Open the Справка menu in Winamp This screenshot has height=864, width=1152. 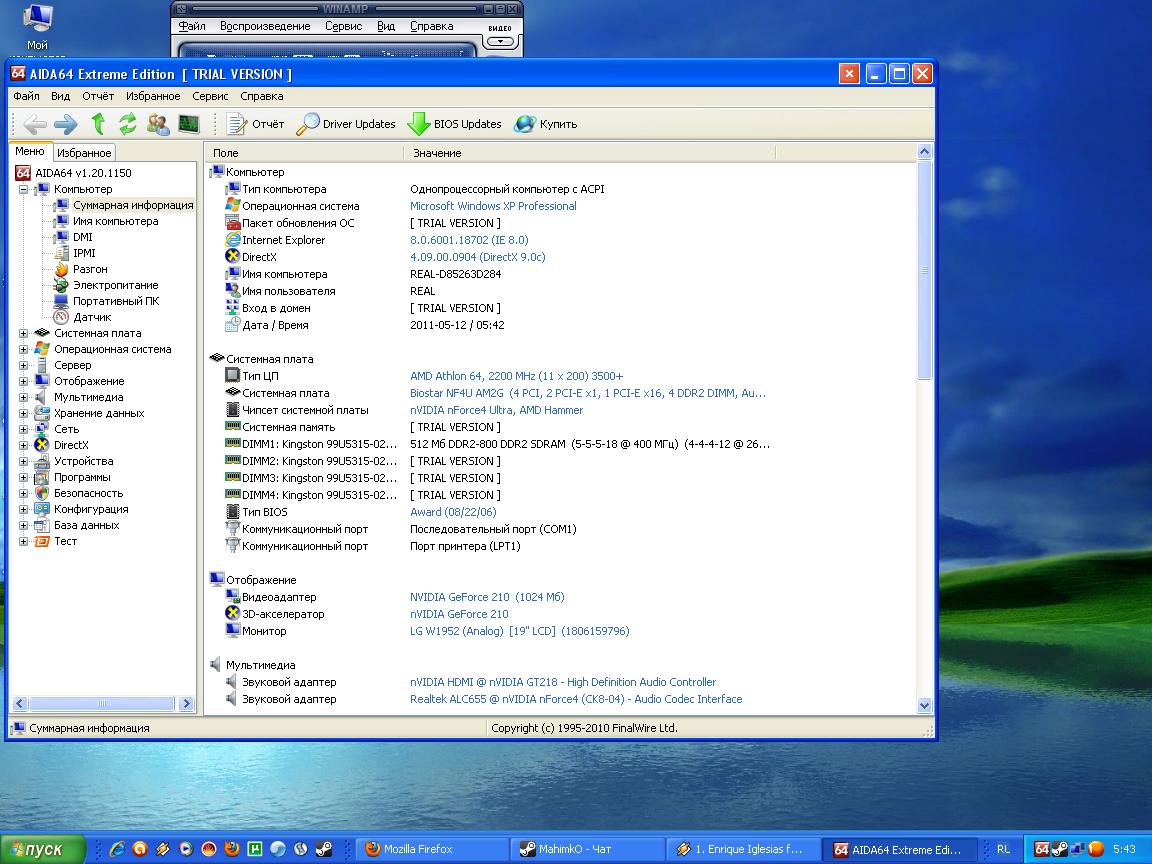431,26
